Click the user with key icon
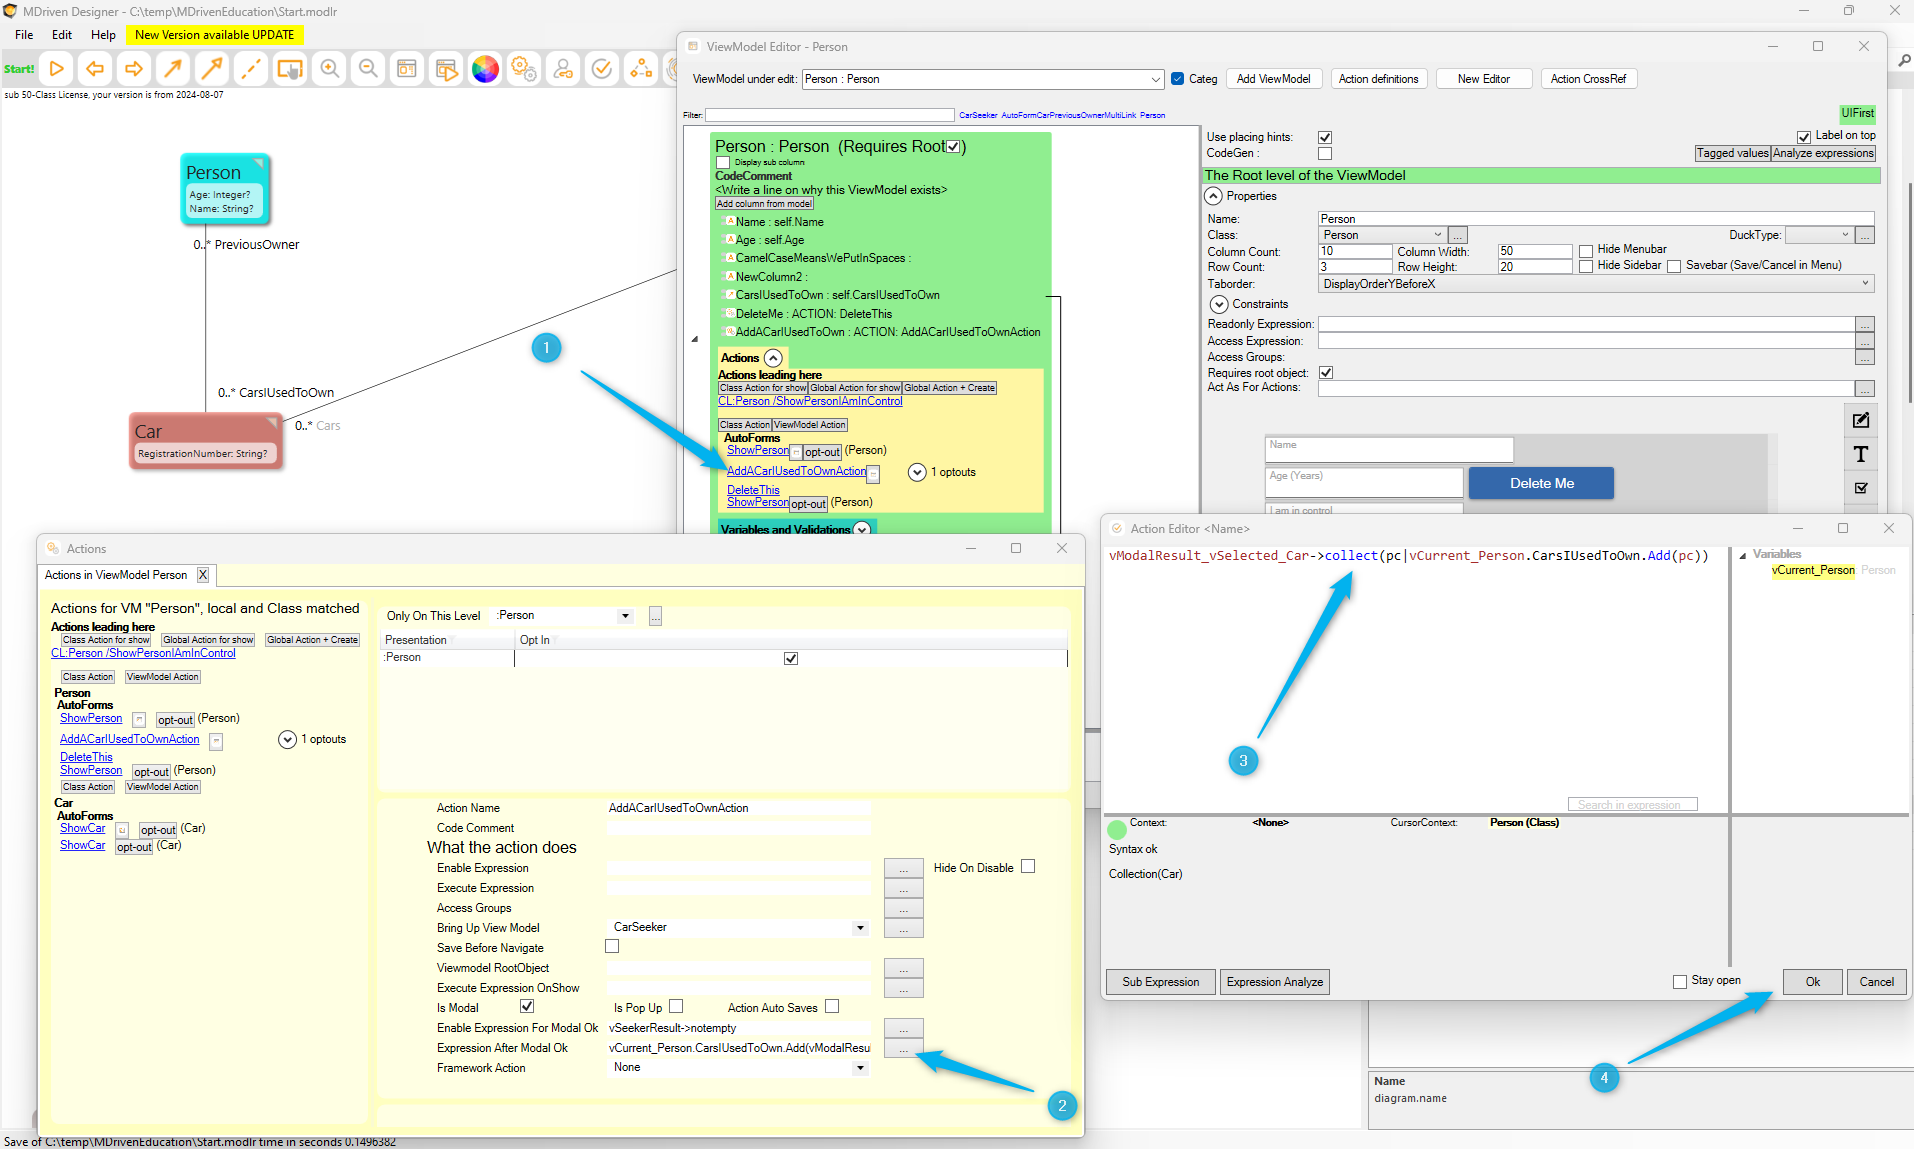Viewport: 1914px width, 1149px height. (x=563, y=69)
